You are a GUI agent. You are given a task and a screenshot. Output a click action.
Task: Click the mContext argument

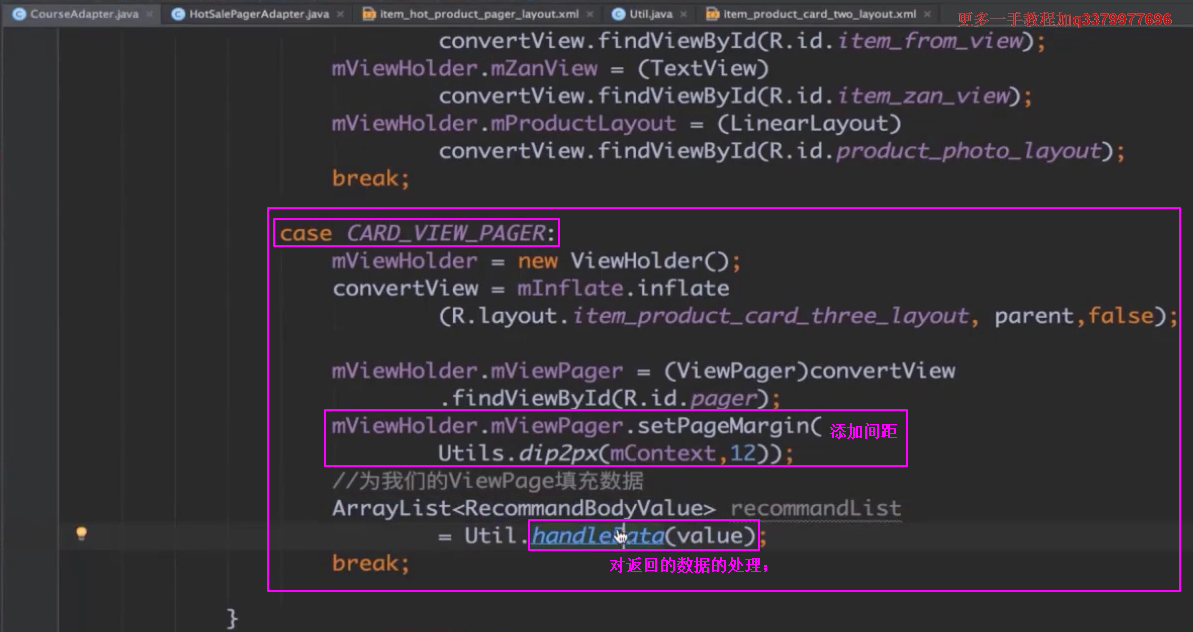point(663,454)
